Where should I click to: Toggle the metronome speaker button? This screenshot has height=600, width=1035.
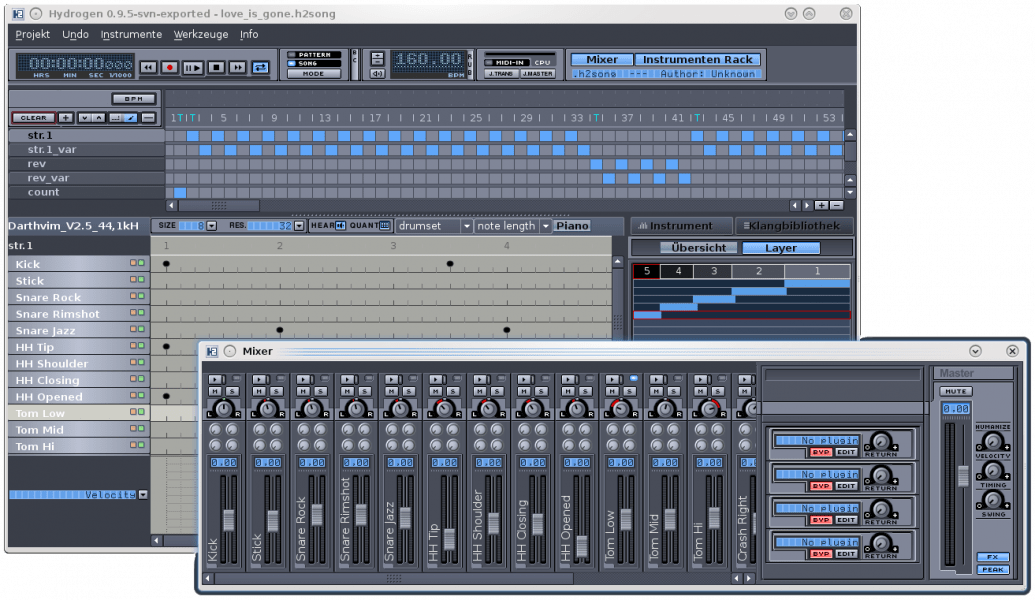tap(377, 73)
